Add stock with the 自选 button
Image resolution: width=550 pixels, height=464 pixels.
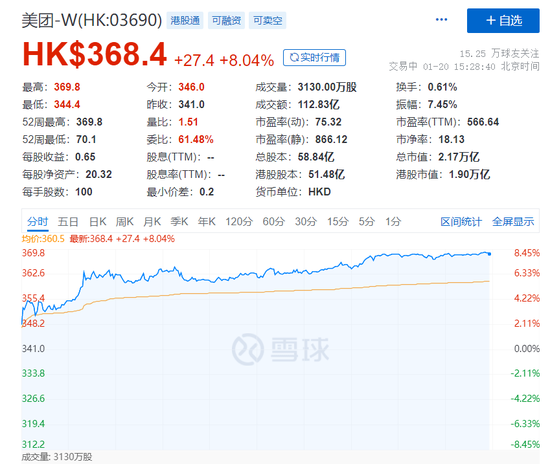pos(503,21)
